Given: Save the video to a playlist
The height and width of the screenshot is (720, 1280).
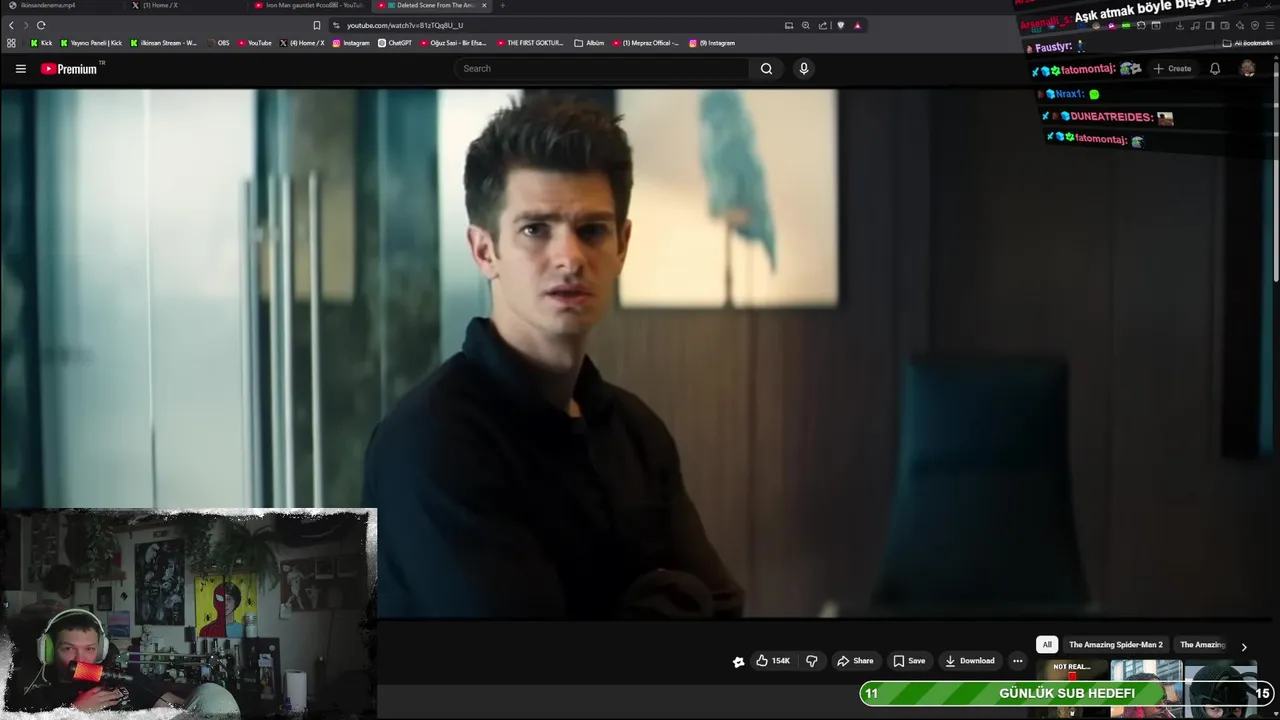Looking at the screenshot, I should click(909, 661).
